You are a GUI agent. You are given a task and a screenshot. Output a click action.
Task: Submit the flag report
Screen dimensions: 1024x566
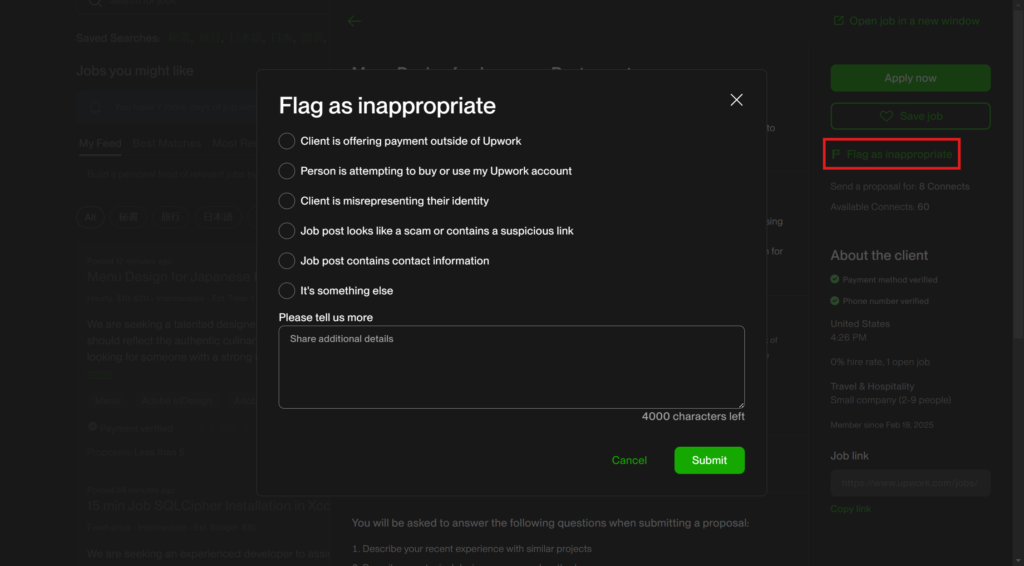709,460
